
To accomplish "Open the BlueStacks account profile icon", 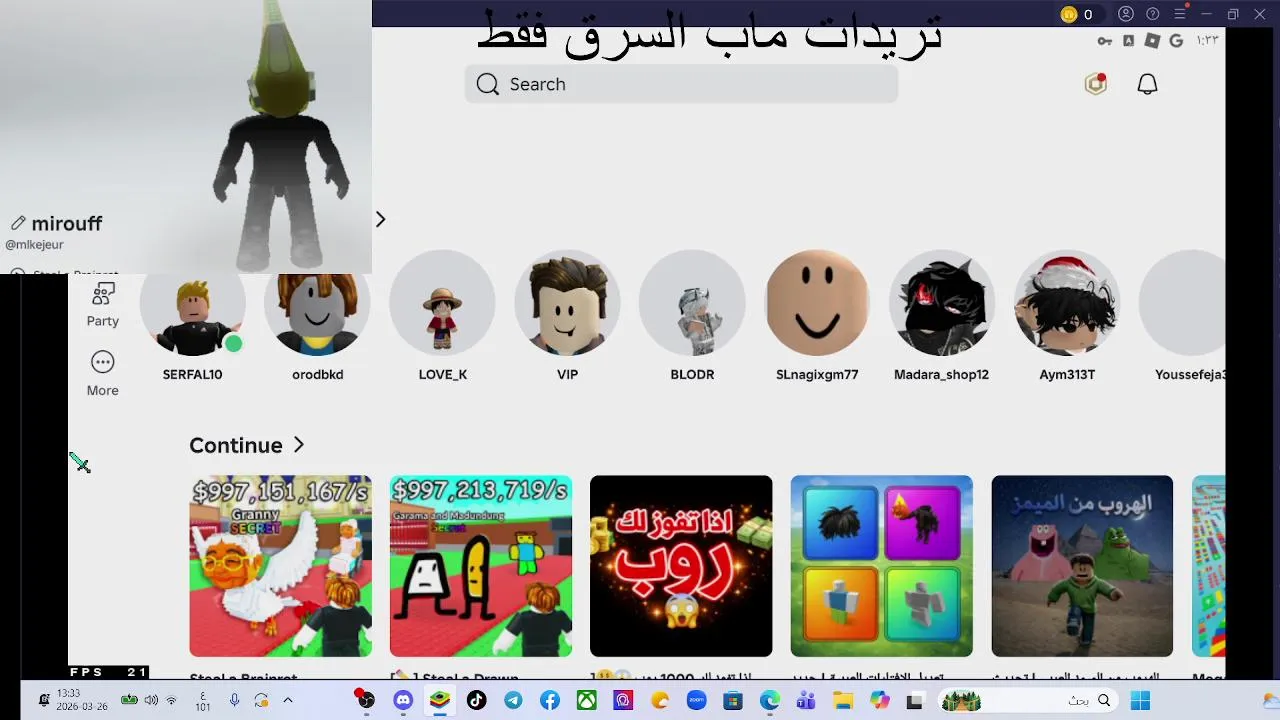I will [1126, 14].
